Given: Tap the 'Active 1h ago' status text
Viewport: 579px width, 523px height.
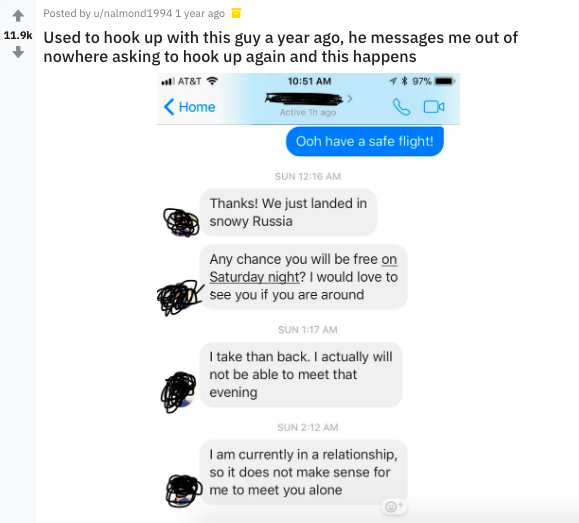Looking at the screenshot, I should [308, 112].
